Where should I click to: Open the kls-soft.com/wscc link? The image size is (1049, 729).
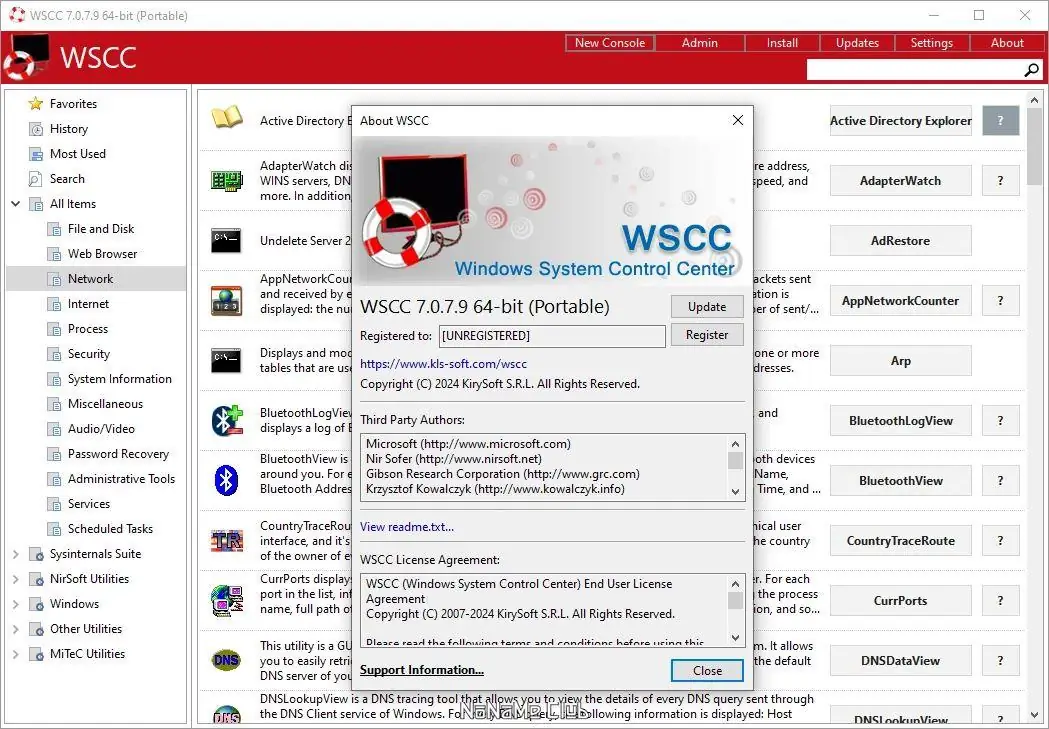coord(443,364)
